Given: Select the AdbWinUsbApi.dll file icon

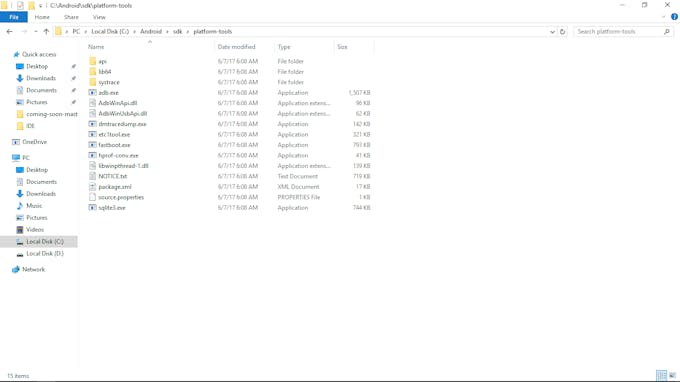Looking at the screenshot, I should [x=92, y=113].
